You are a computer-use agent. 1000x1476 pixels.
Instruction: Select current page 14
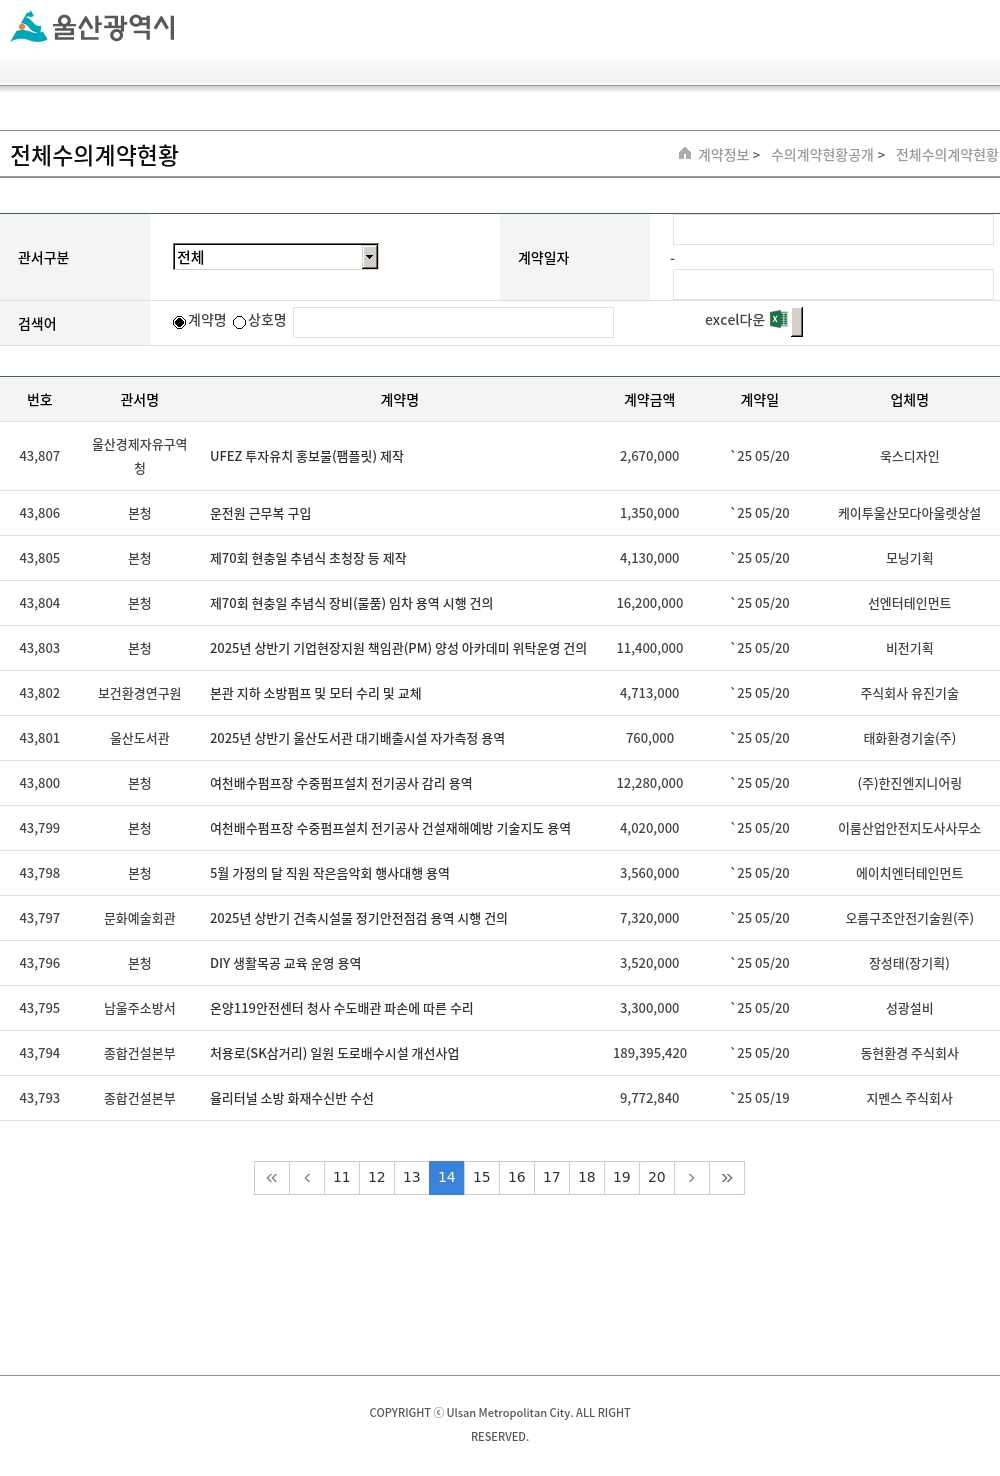click(x=447, y=1178)
